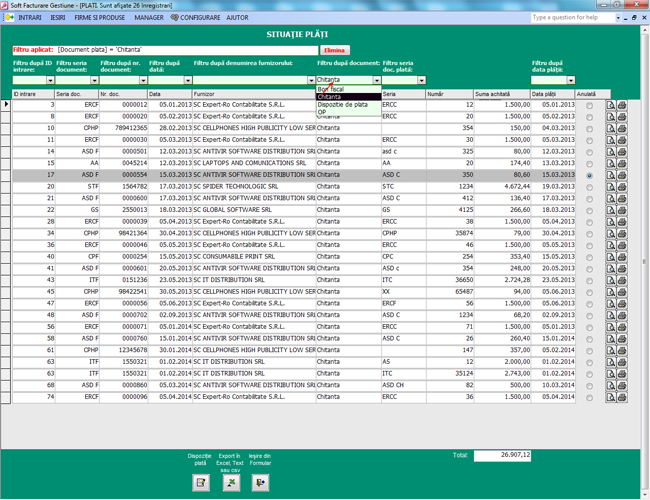Open the FIRME SI PRODUSE menu

click(x=99, y=17)
